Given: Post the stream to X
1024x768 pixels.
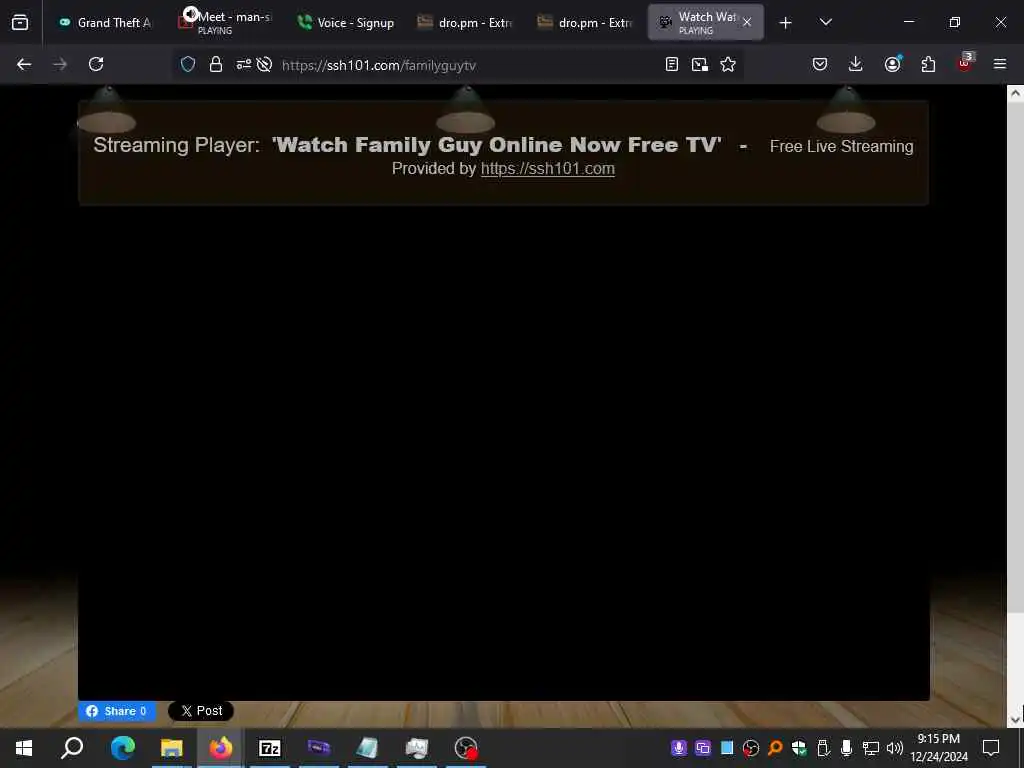Looking at the screenshot, I should 200,711.
